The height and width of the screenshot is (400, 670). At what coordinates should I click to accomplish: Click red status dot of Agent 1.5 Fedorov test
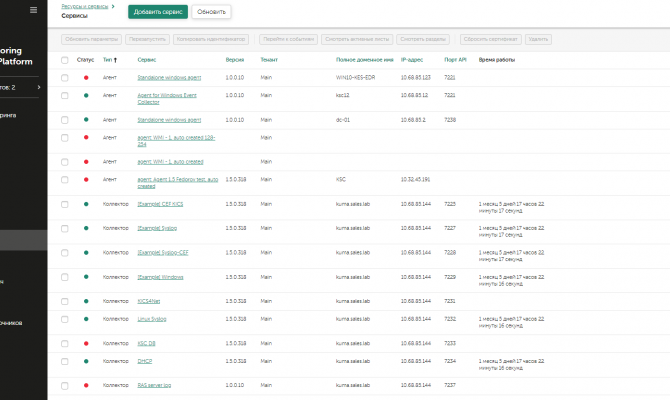coord(86,179)
